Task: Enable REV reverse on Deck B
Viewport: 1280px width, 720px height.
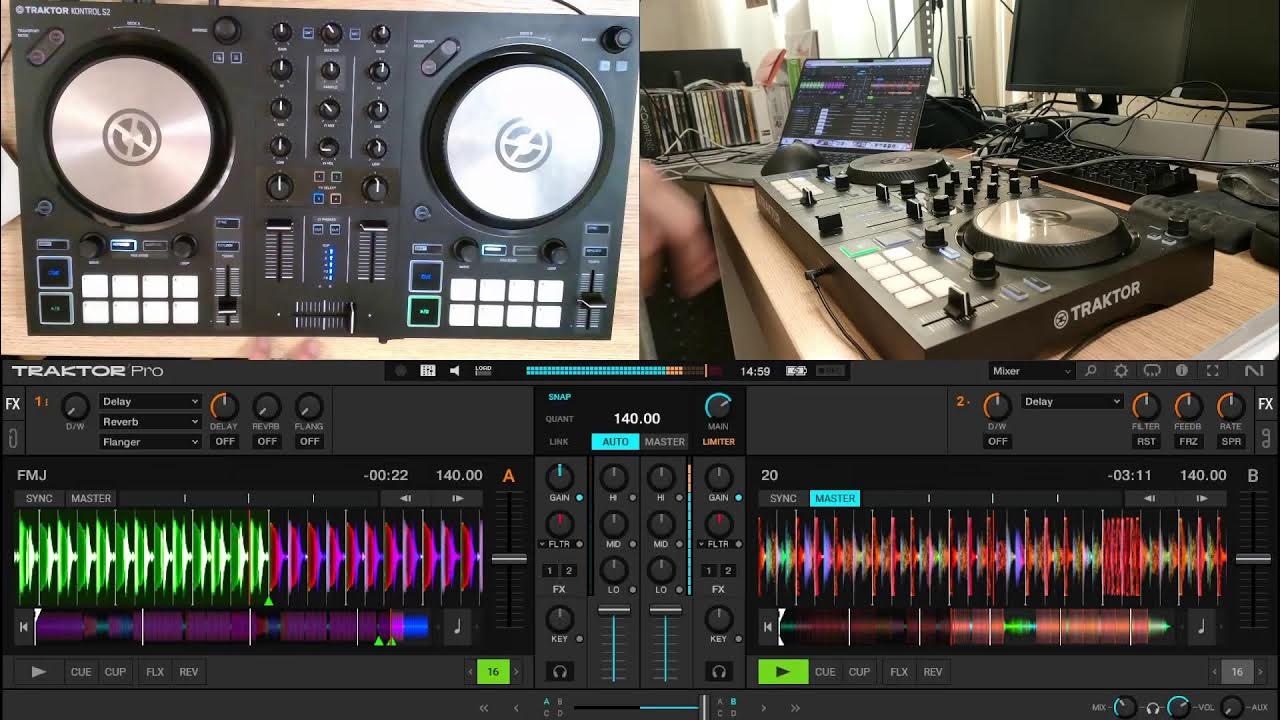Action: click(x=933, y=672)
